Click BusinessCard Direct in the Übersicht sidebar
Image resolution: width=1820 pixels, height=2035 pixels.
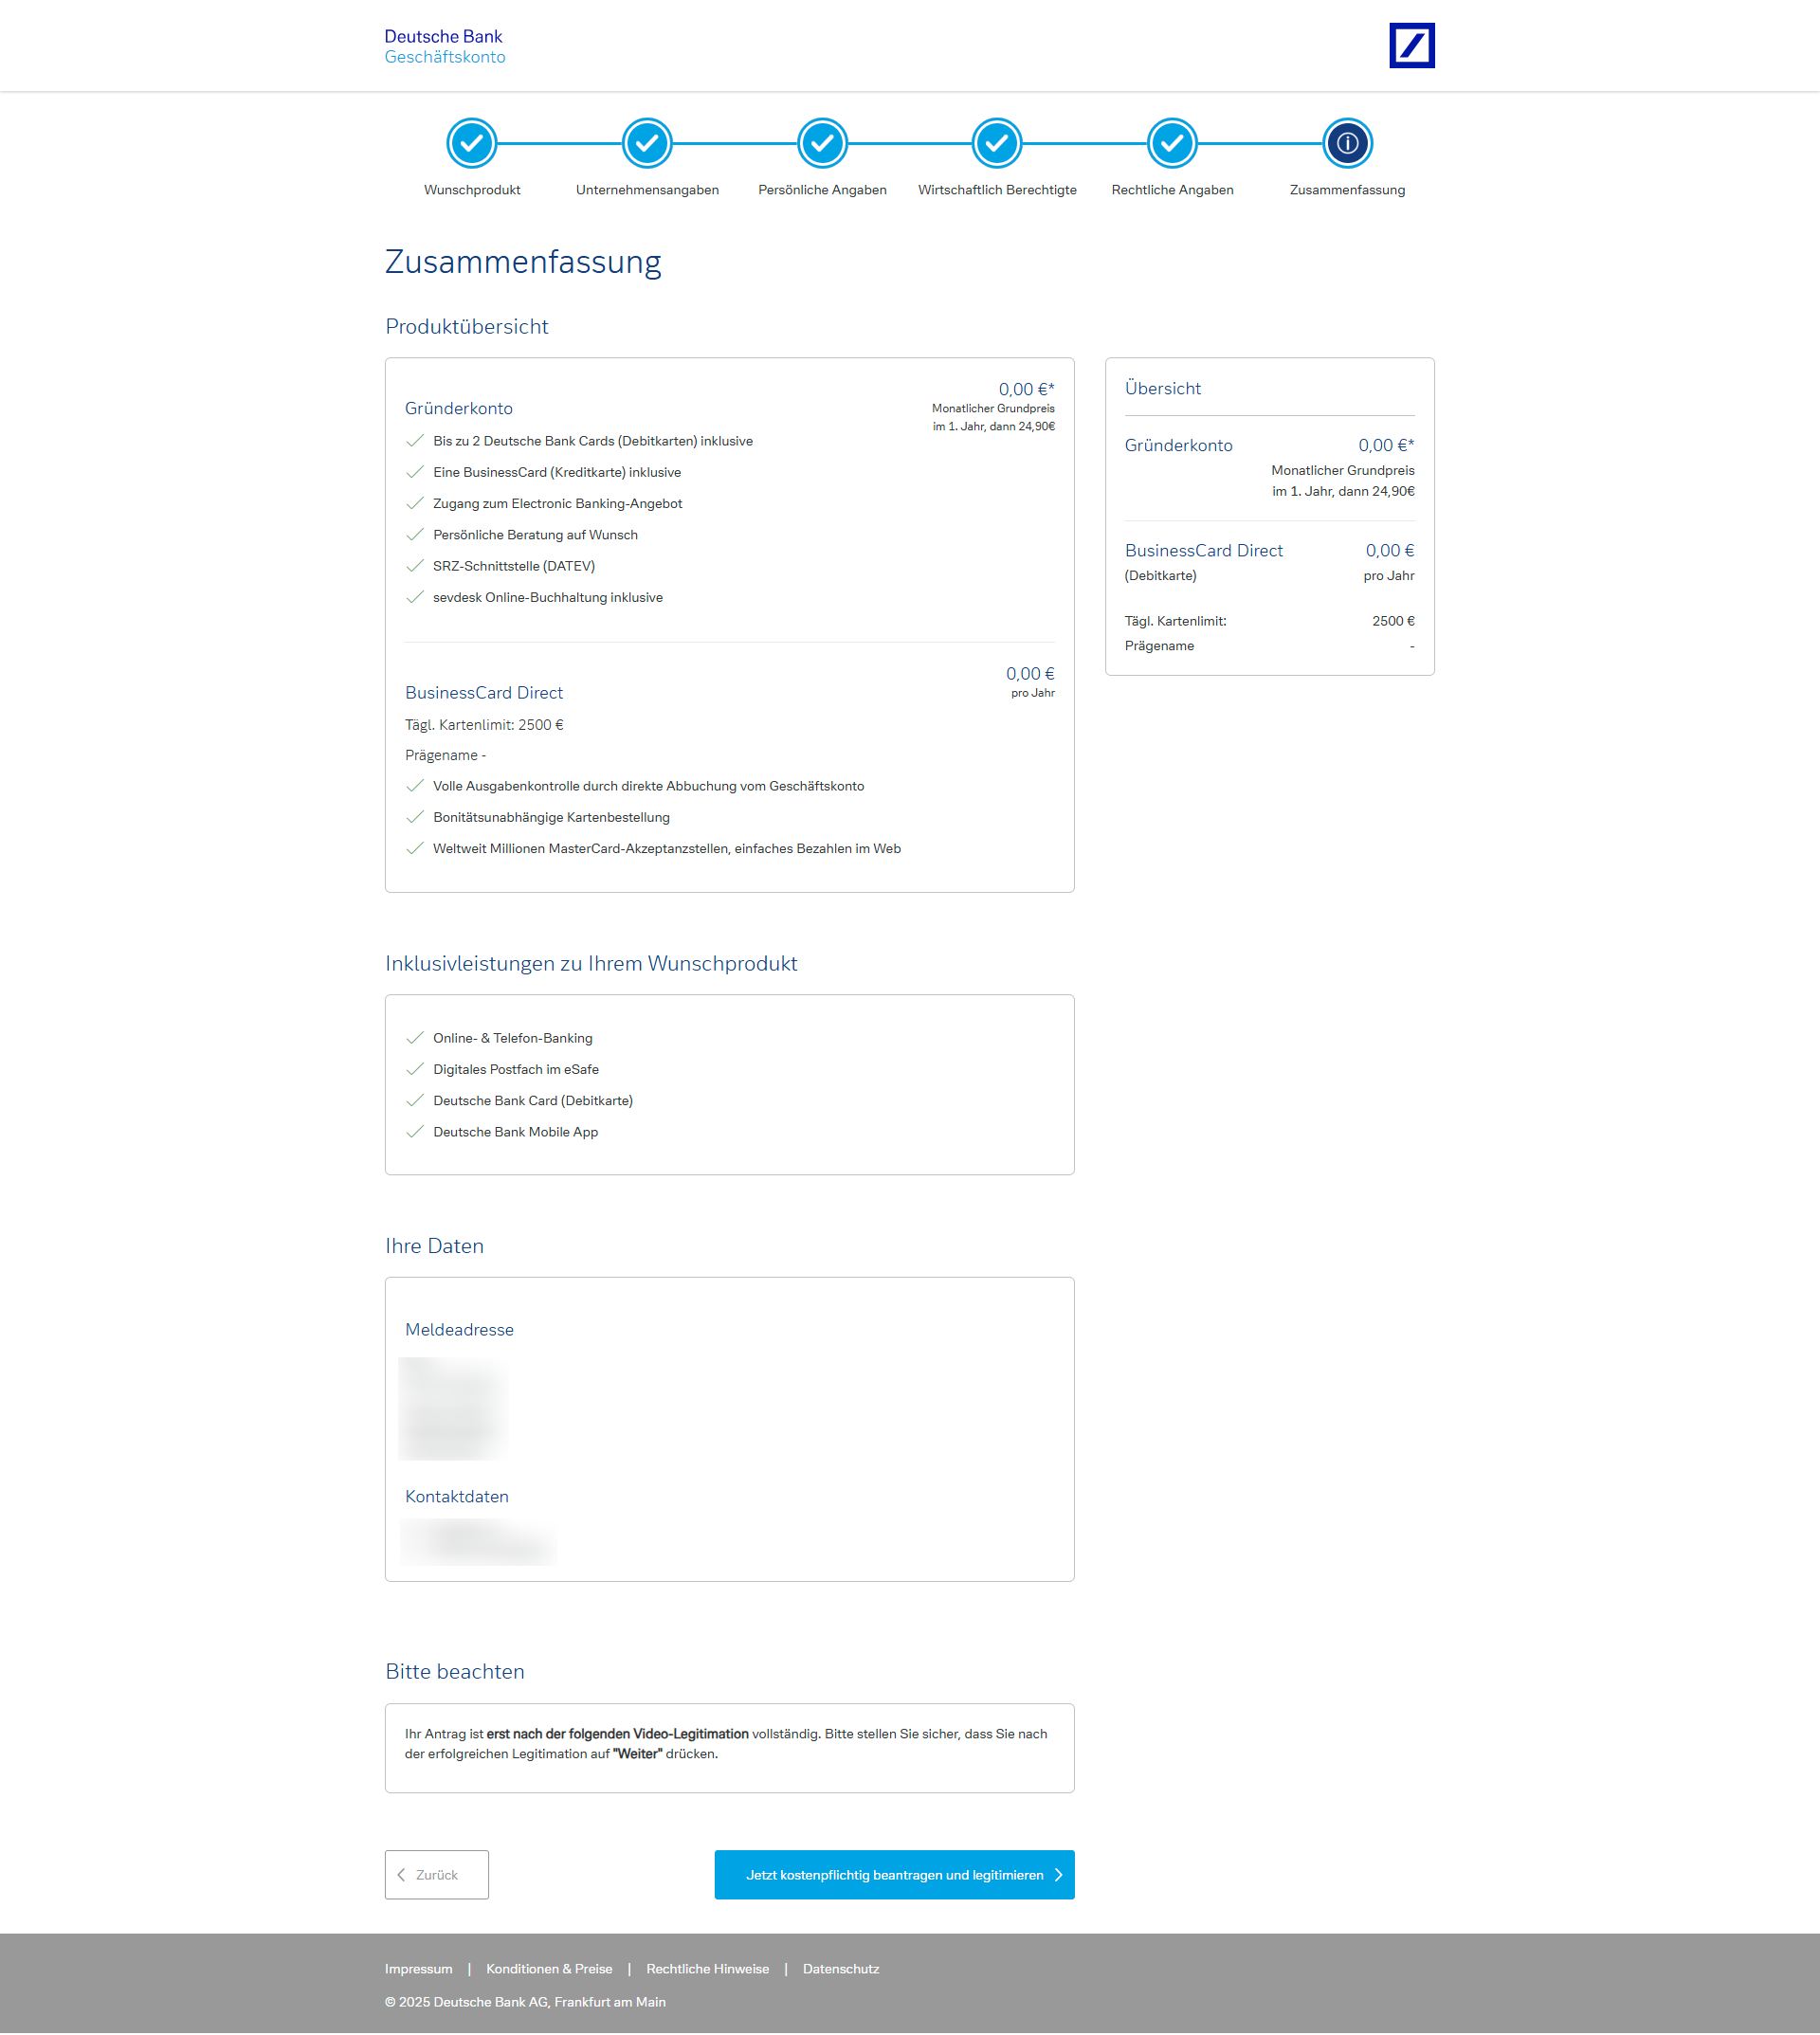point(1203,551)
